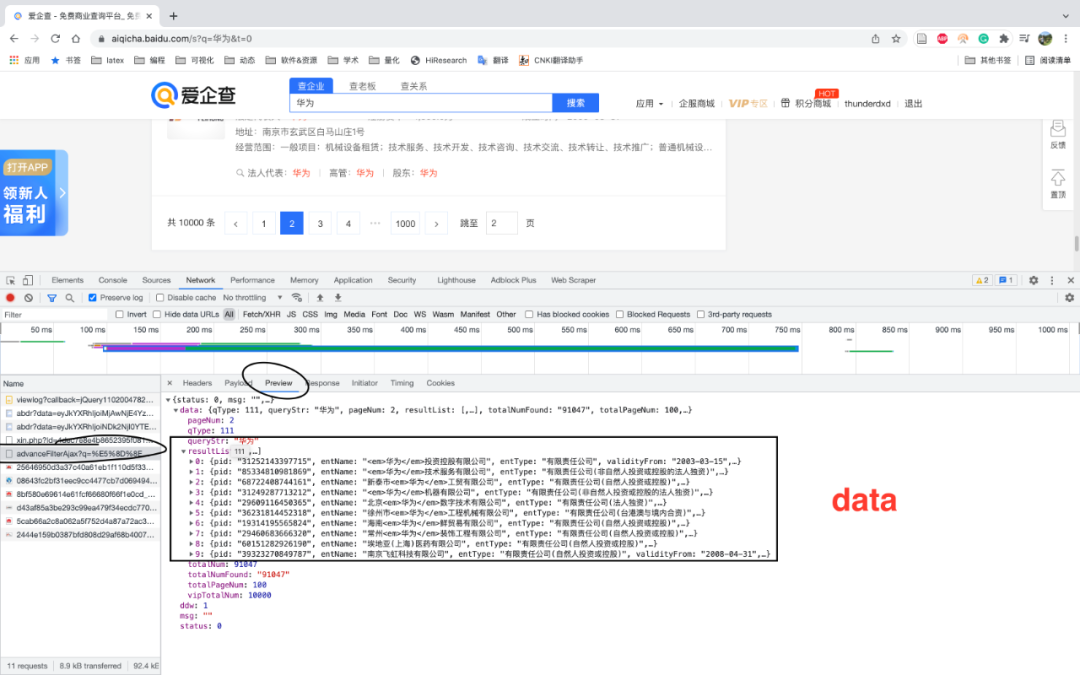The width and height of the screenshot is (1080, 675).
Task: Go to next results page arrow
Action: 436,223
